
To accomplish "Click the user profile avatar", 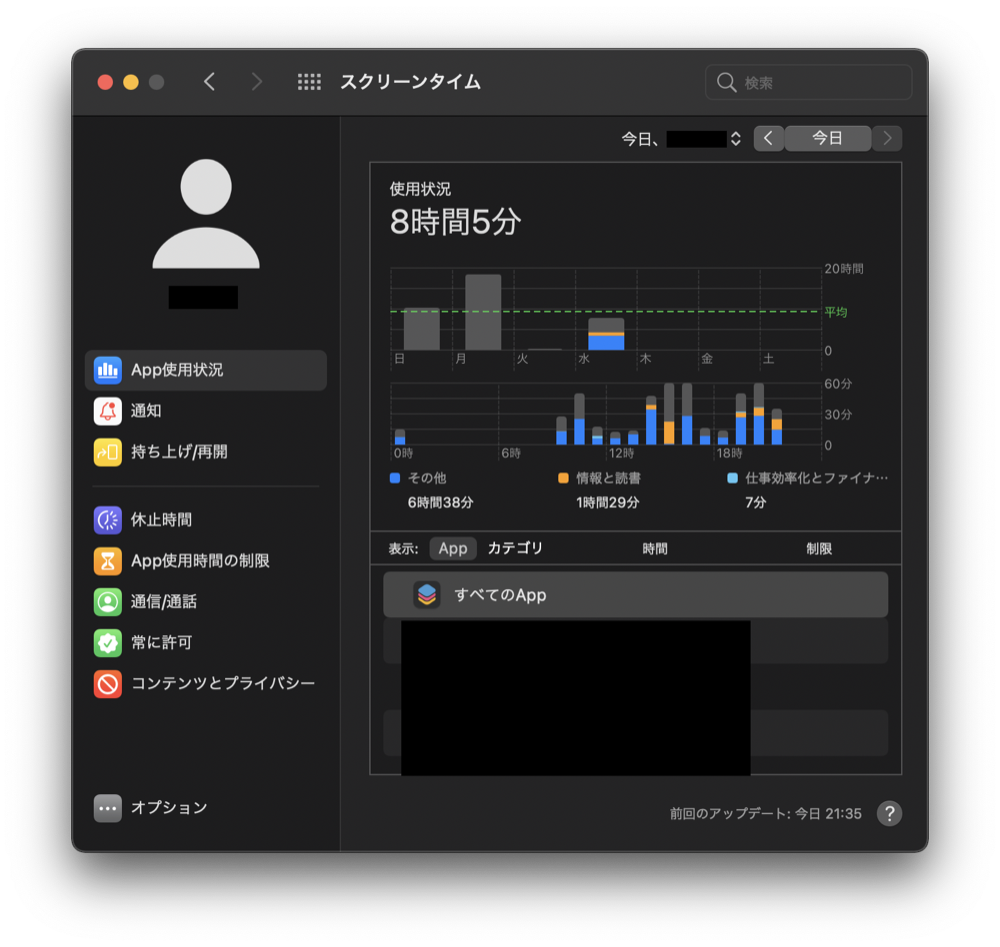I will click(x=206, y=214).
